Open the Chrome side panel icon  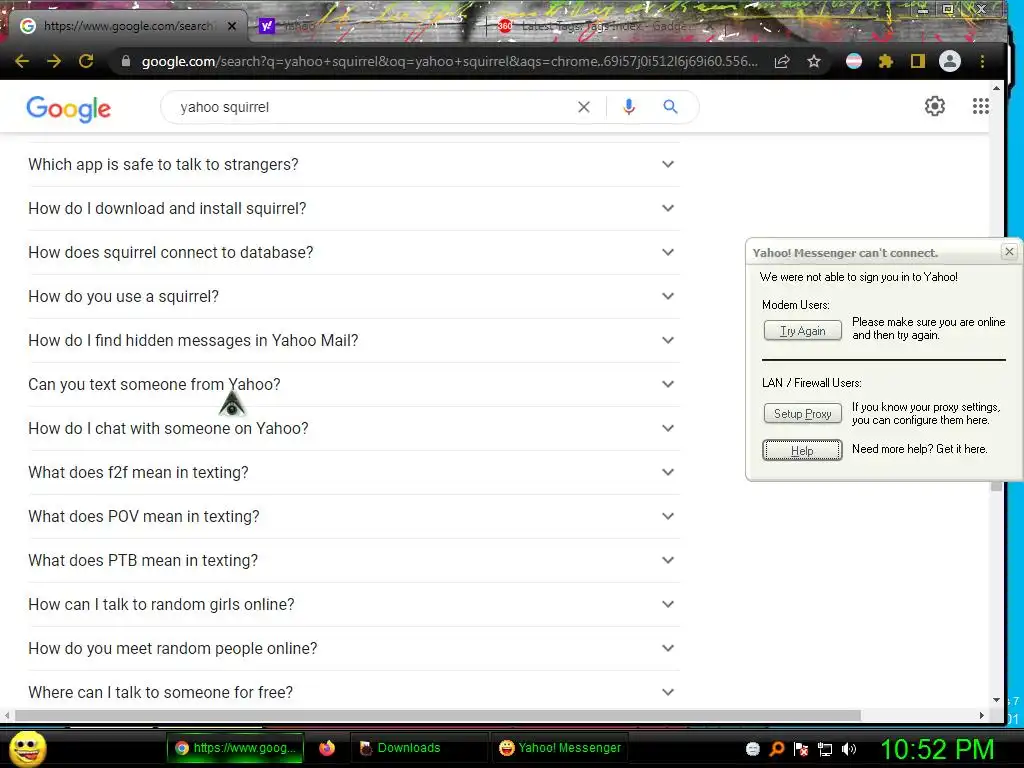coord(918,61)
